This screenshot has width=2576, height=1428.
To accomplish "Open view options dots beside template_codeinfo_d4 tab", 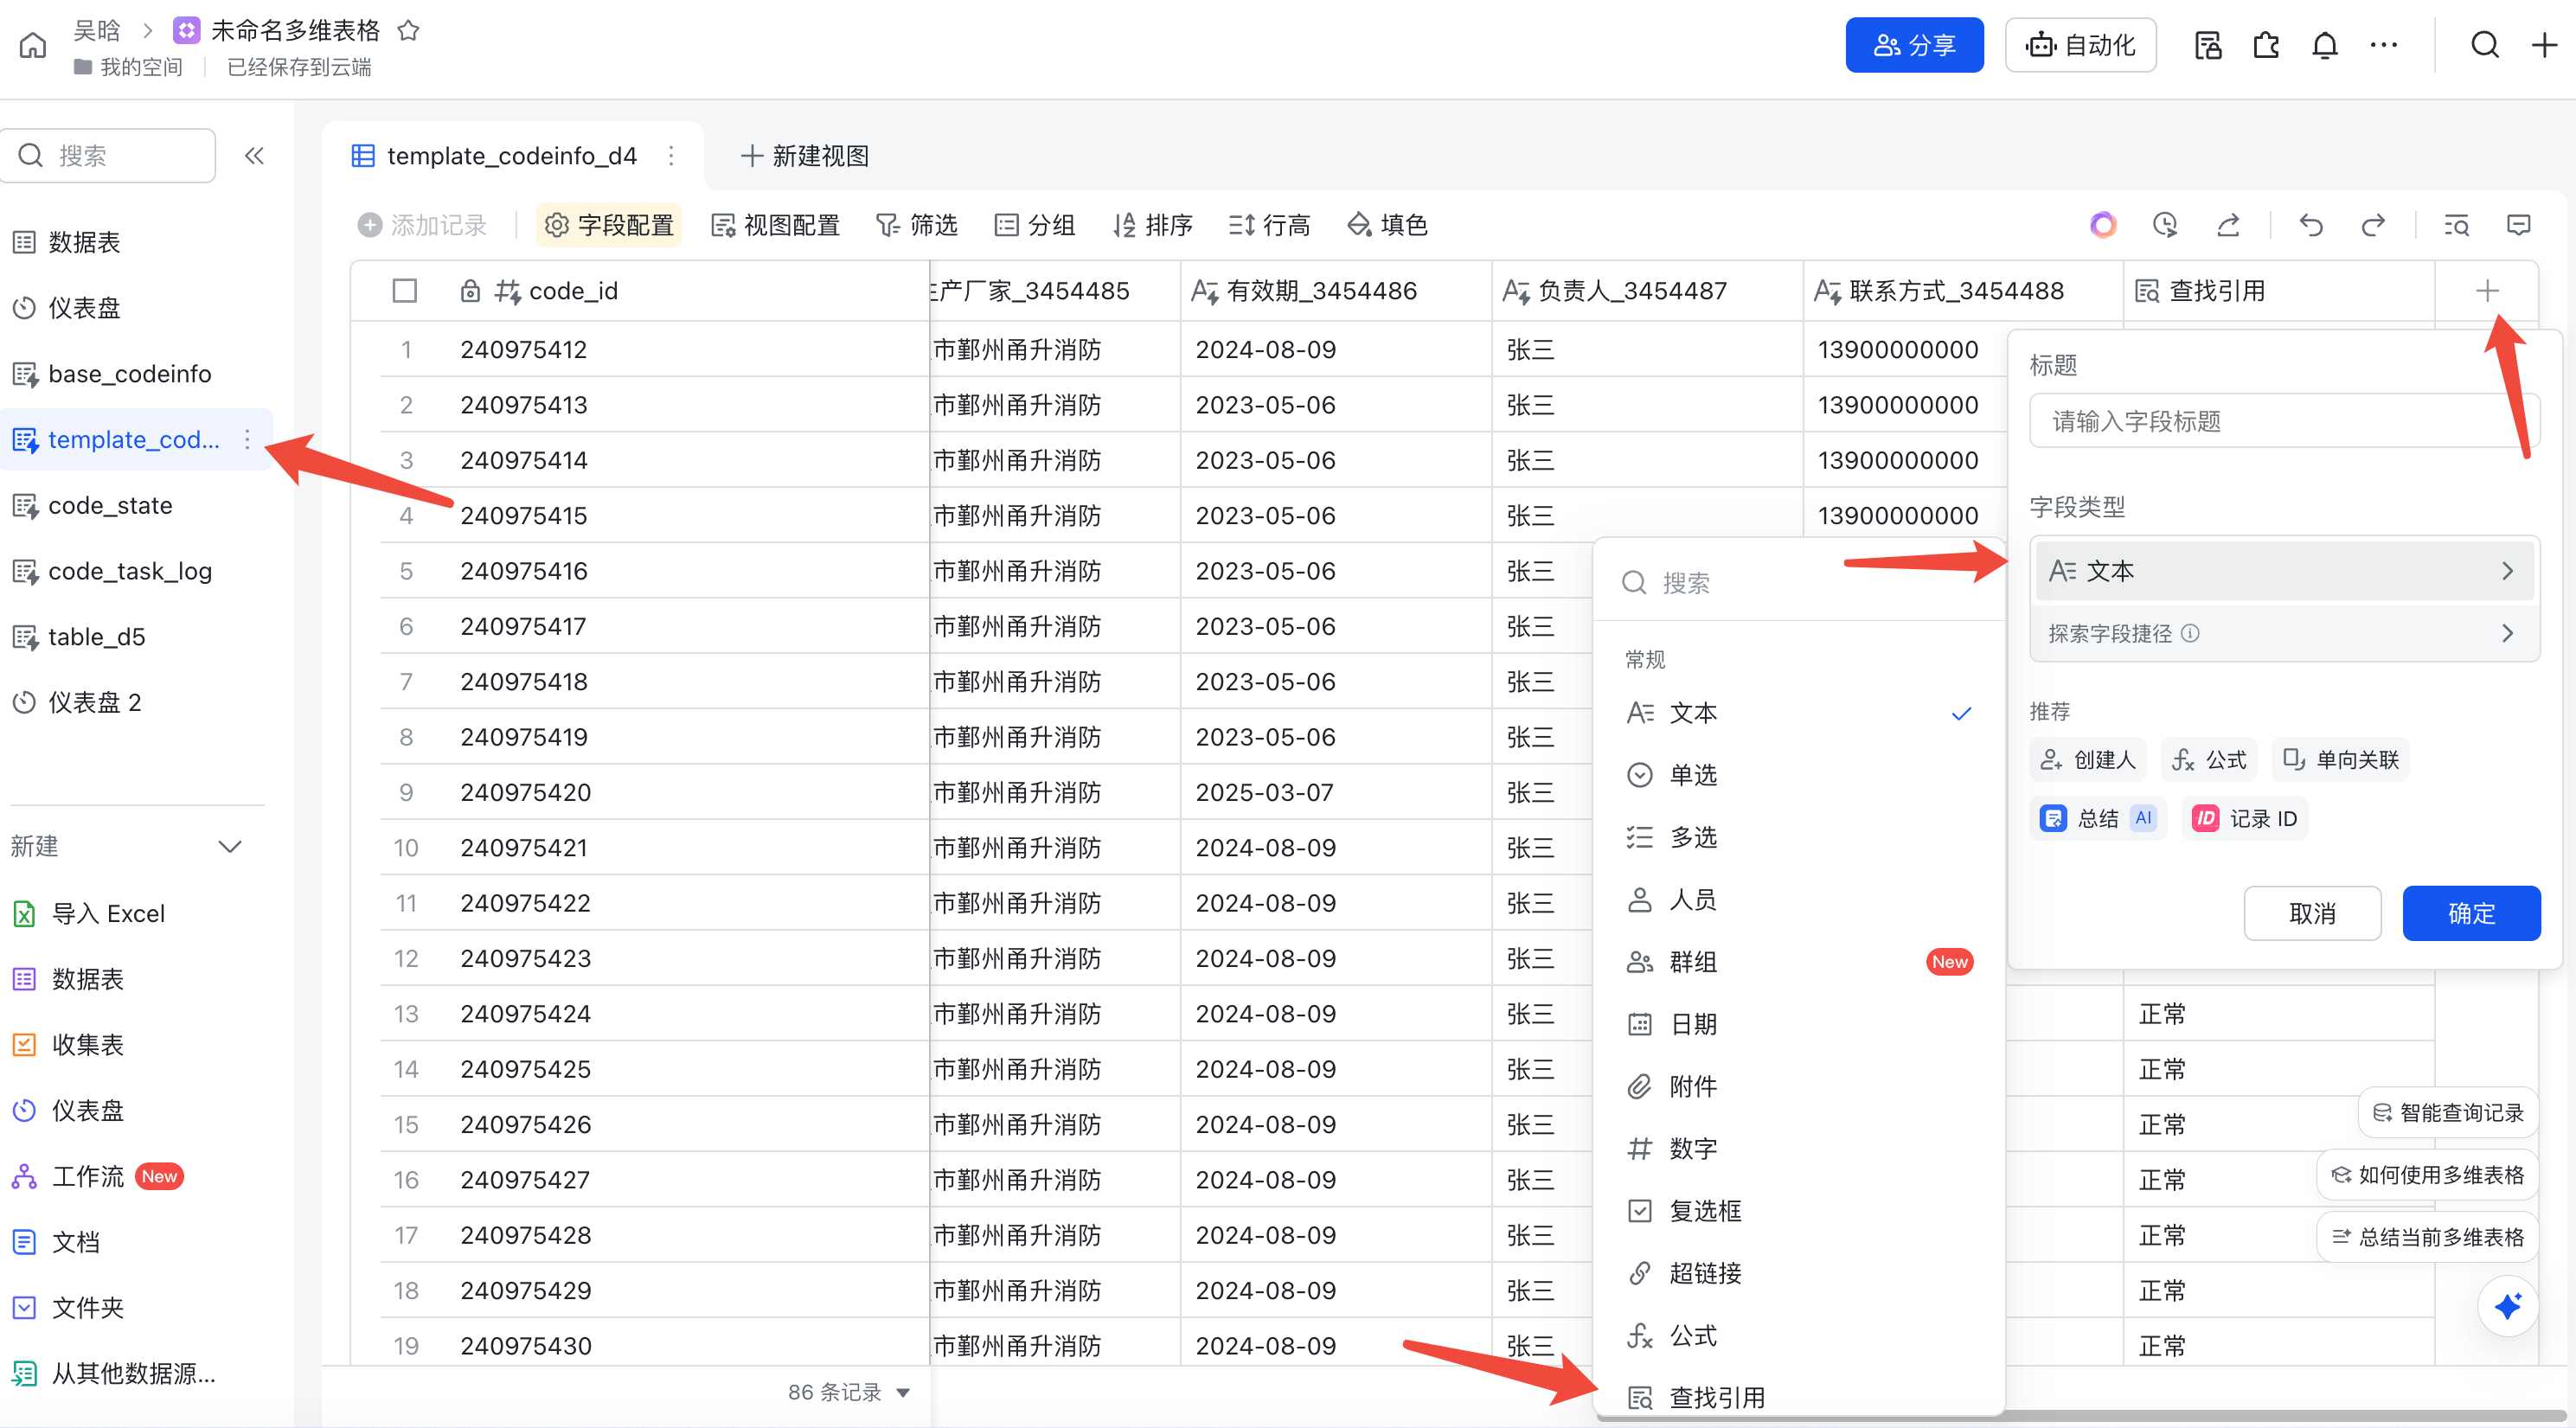I will (x=671, y=155).
